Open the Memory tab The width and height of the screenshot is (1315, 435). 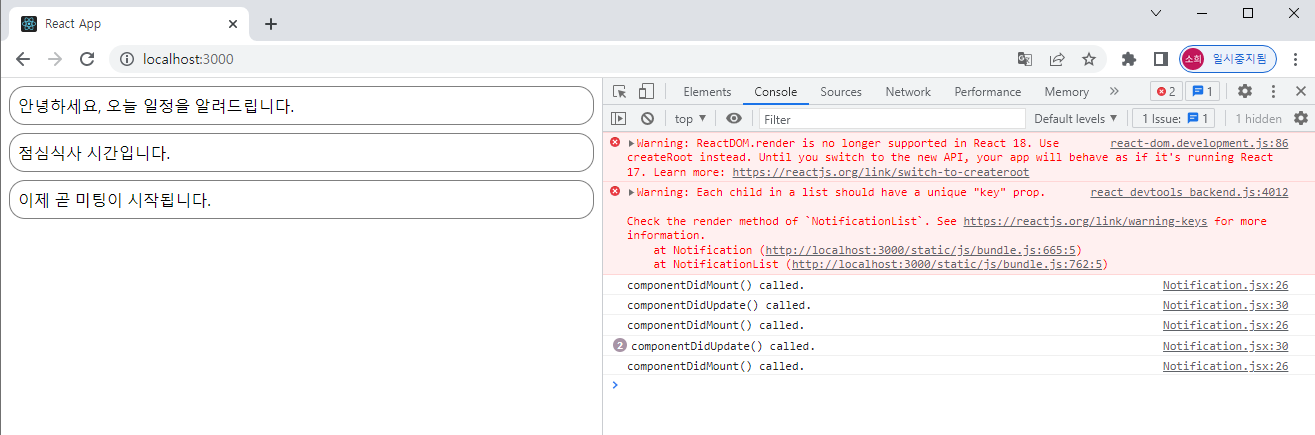coord(1066,91)
